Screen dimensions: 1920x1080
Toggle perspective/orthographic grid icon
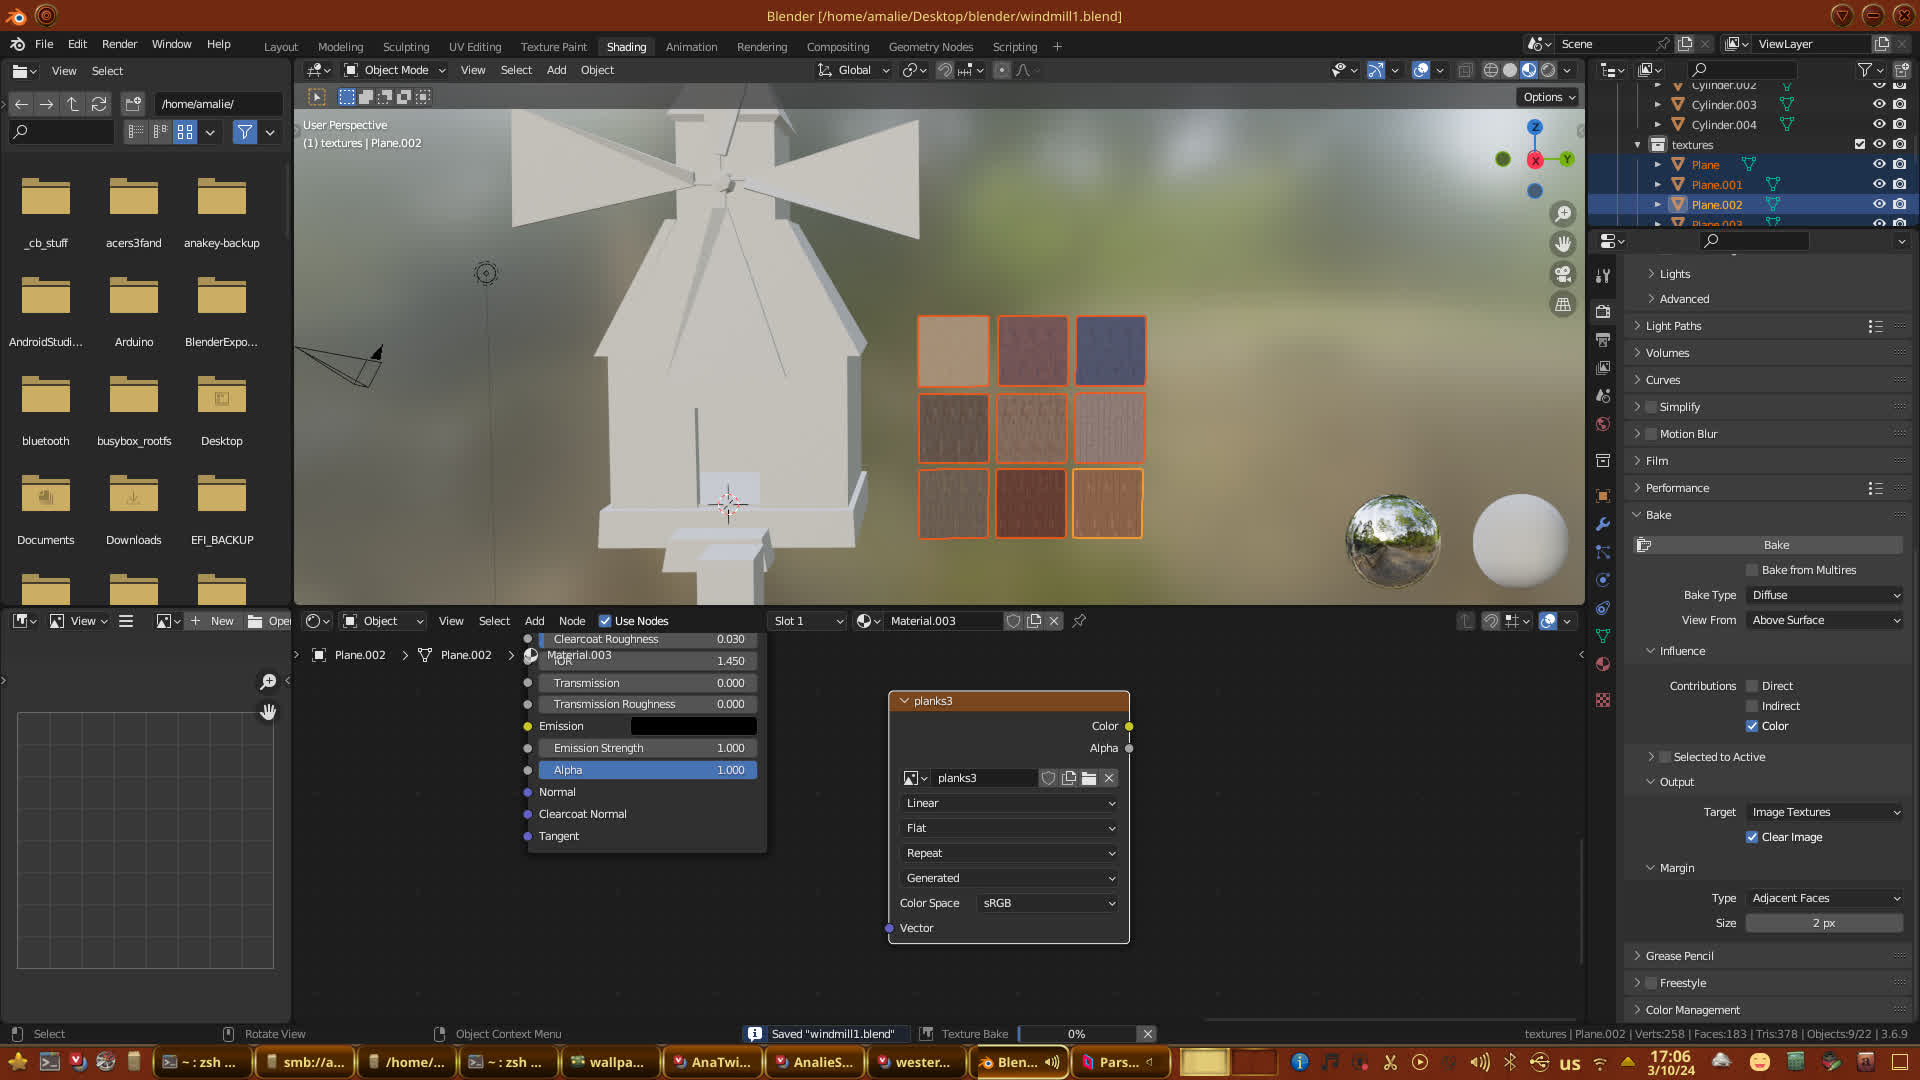point(1563,305)
